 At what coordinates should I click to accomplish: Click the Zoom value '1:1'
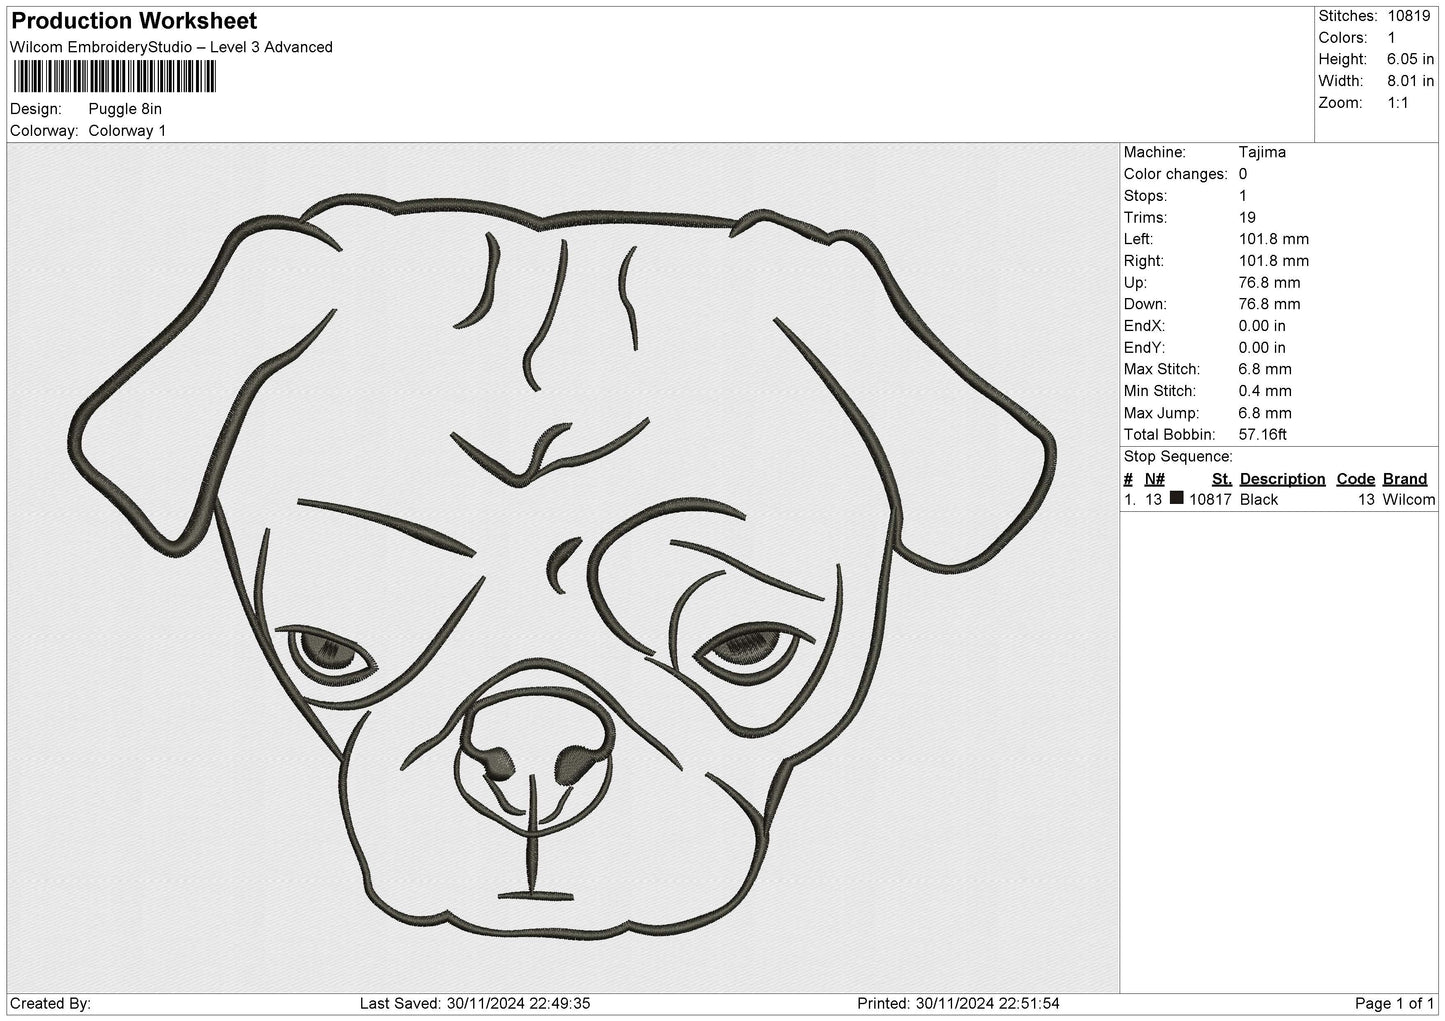click(1398, 103)
